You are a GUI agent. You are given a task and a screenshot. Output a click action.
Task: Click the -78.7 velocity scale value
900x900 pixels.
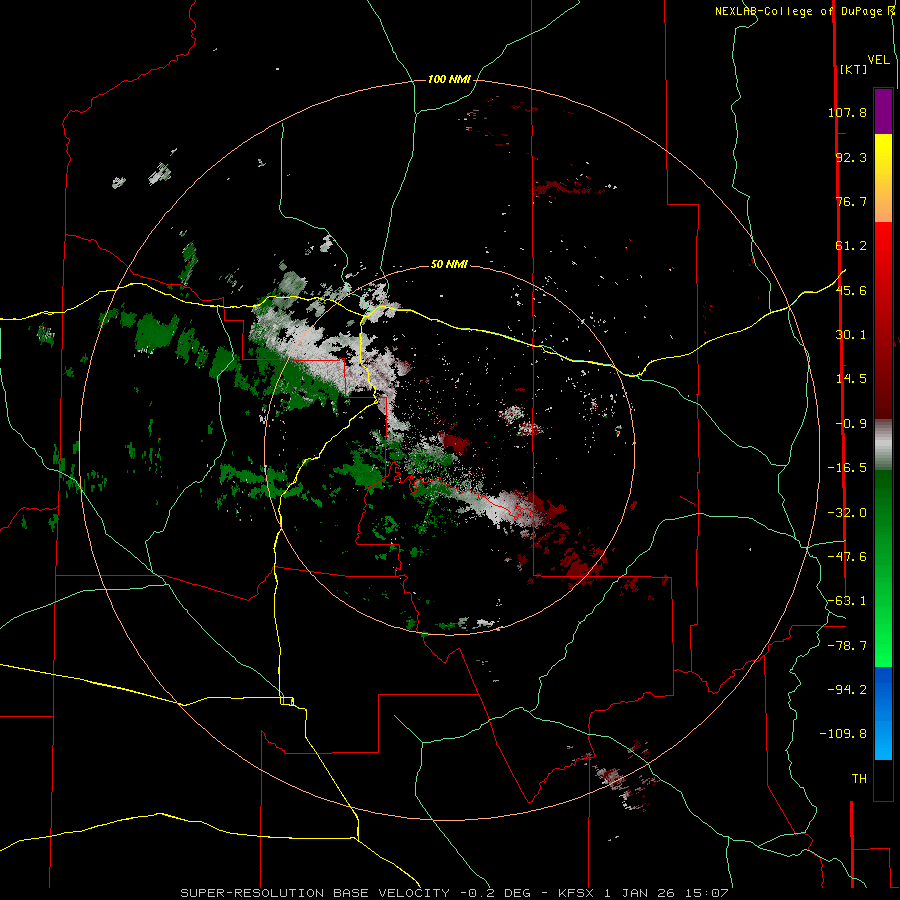pyautogui.click(x=847, y=646)
